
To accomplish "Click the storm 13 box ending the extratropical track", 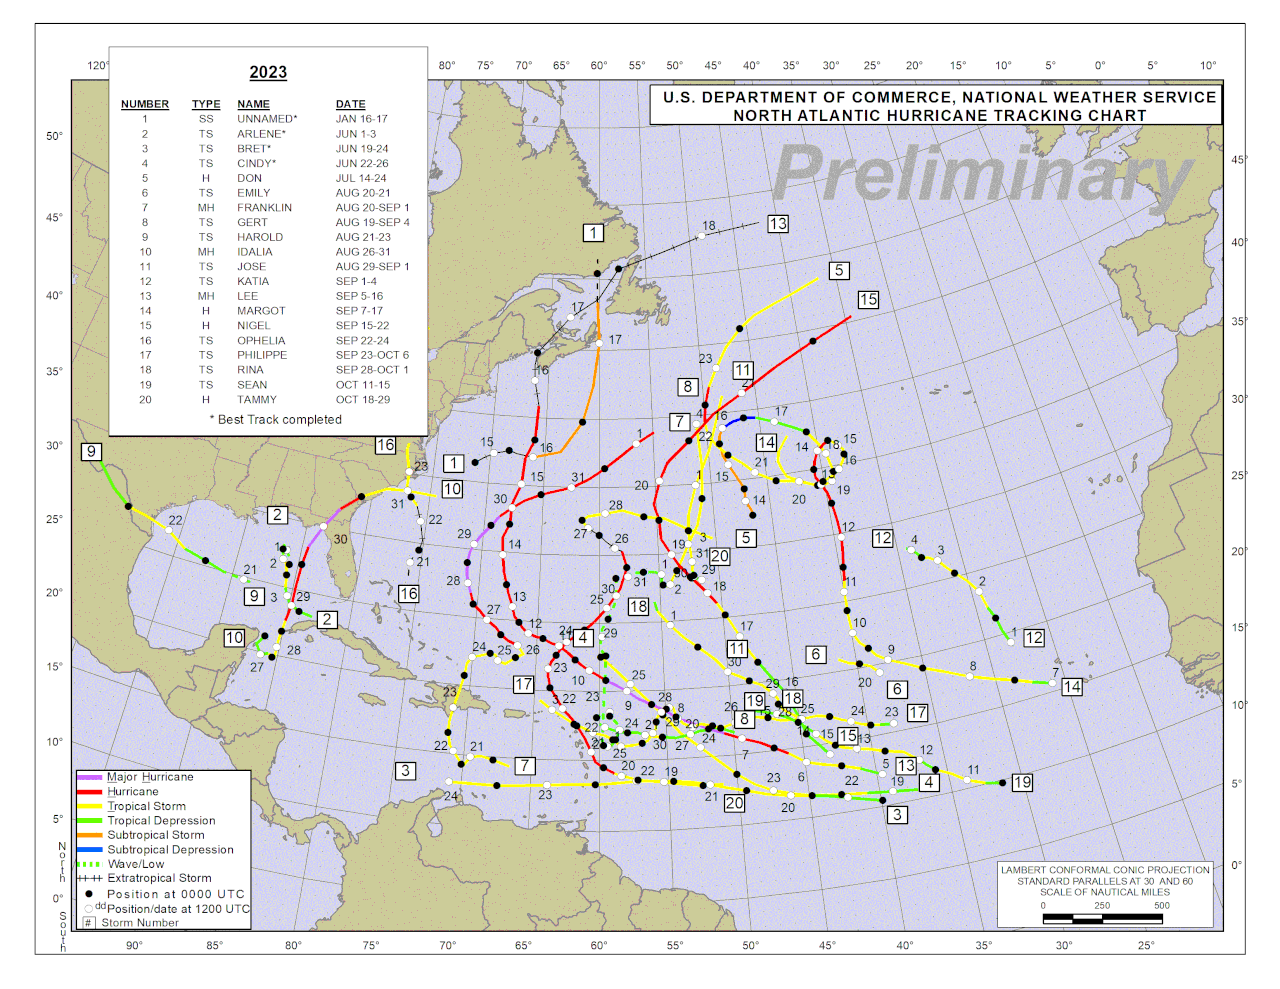I will pos(778,224).
